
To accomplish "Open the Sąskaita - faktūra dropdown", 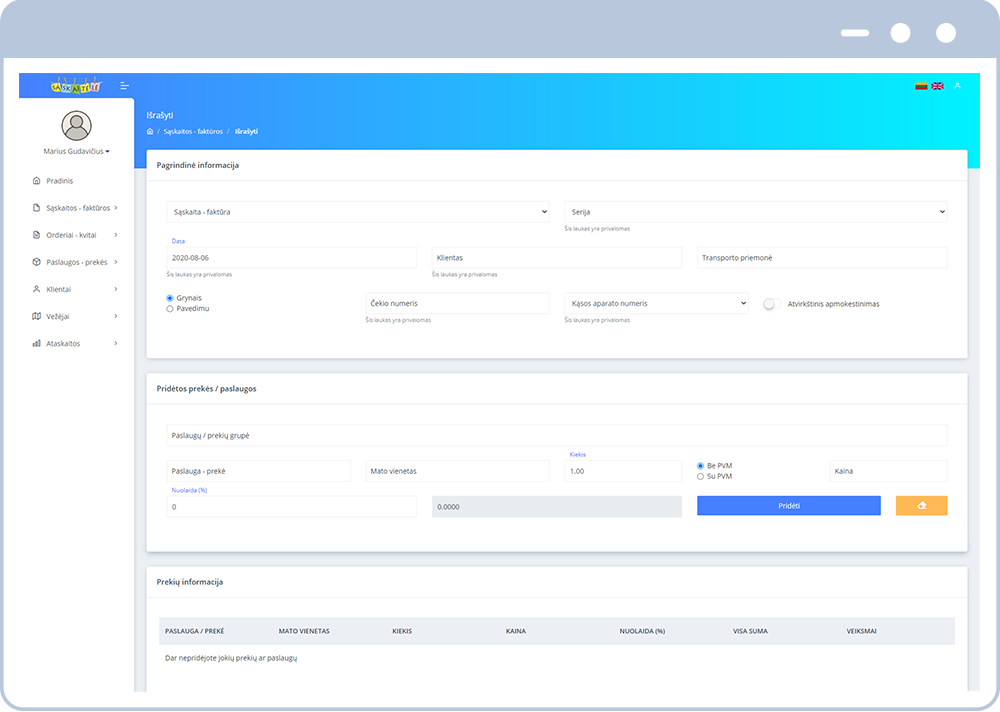I will tap(358, 212).
